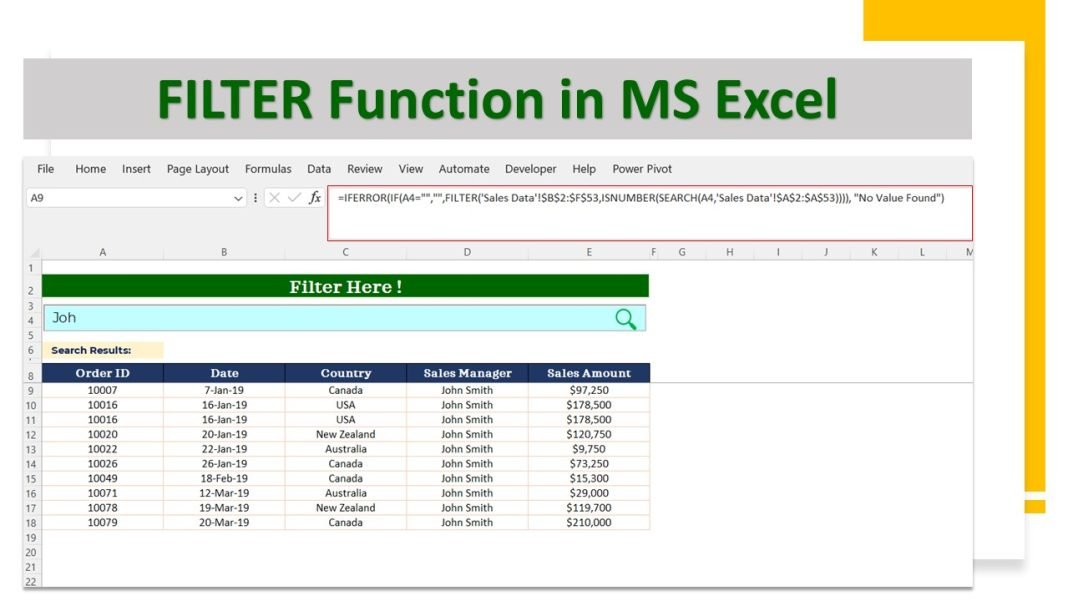Select the 18-Feb-19 date cell
This screenshot has height=601, width=1068.
click(x=224, y=478)
